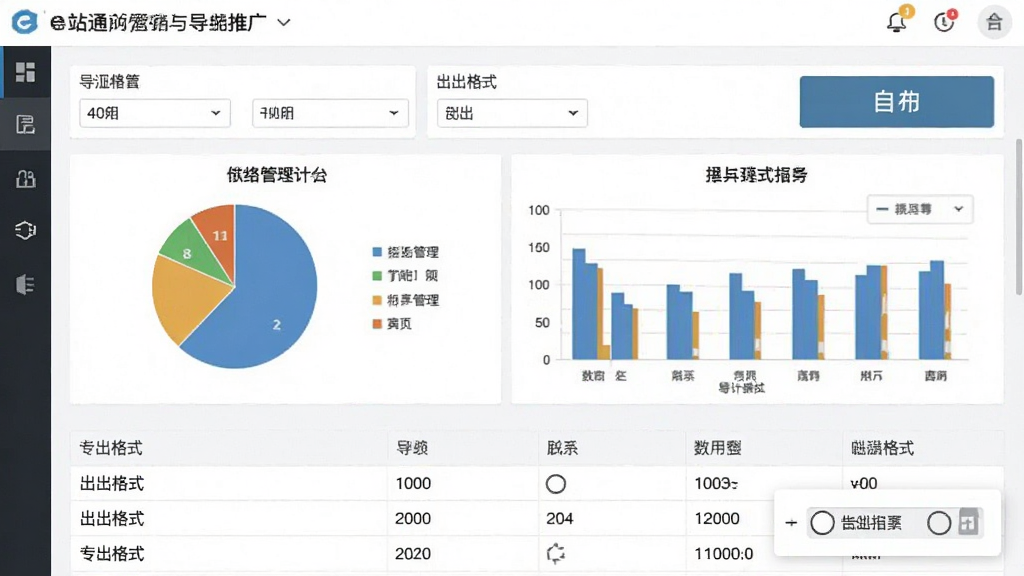The height and width of the screenshot is (576, 1024).
Task: Click the v00 cell
Action: pyautogui.click(x=864, y=483)
